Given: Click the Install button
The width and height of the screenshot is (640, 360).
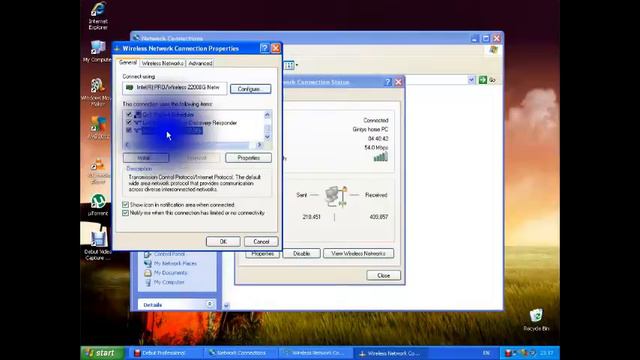Looking at the screenshot, I should coord(146,158).
